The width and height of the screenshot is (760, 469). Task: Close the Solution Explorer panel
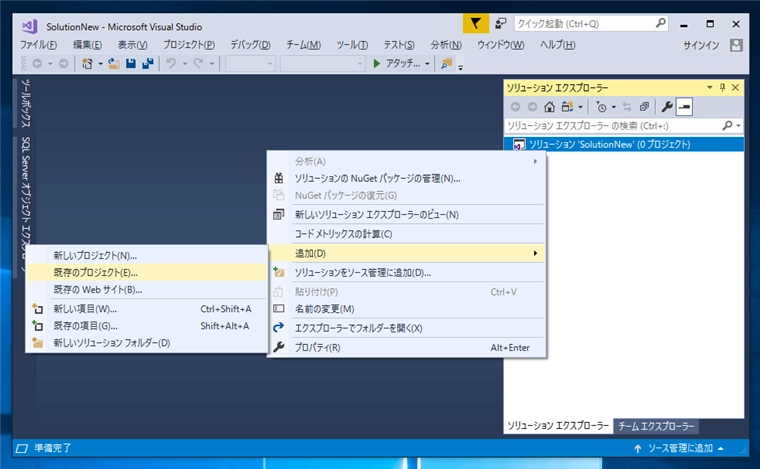735,87
